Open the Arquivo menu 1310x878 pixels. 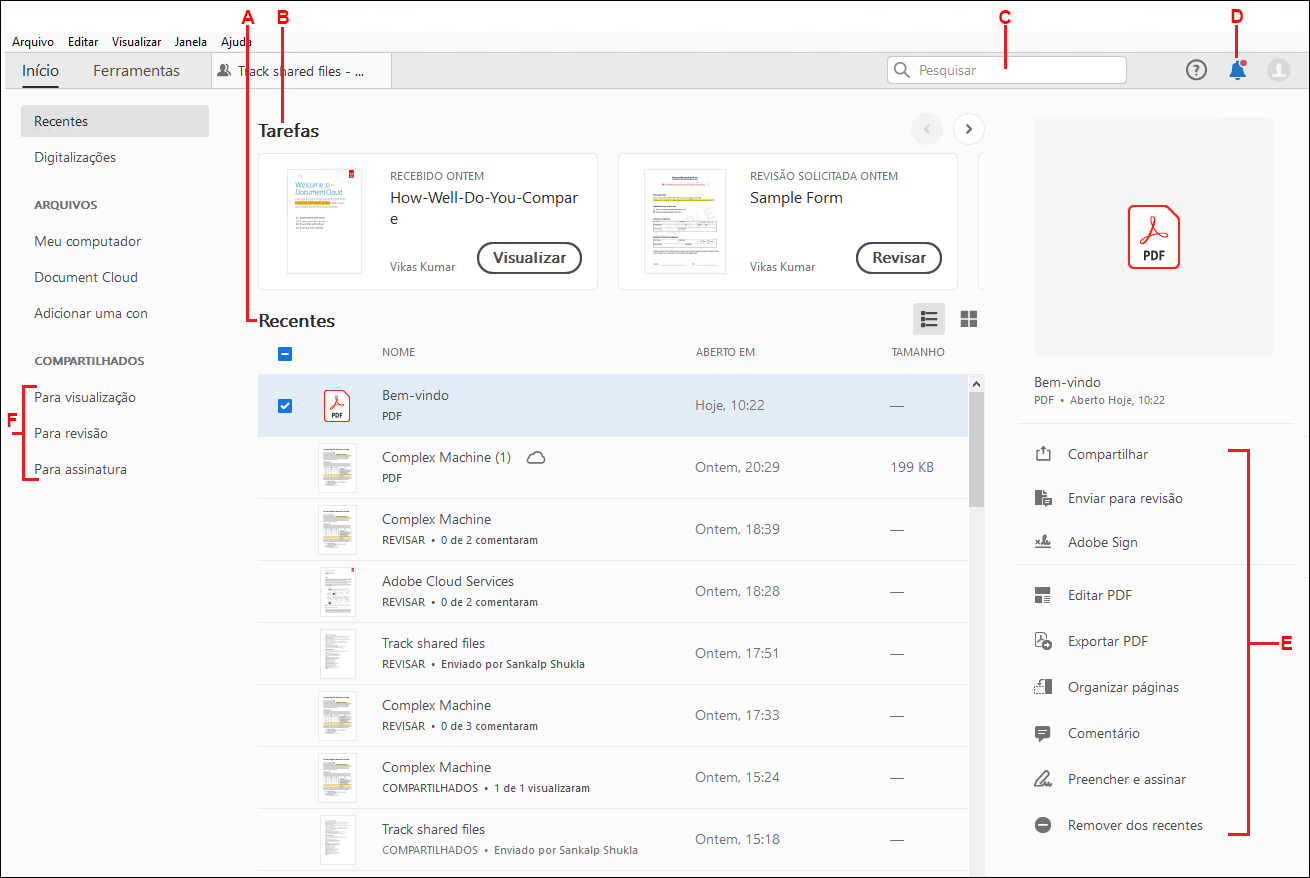click(x=33, y=41)
